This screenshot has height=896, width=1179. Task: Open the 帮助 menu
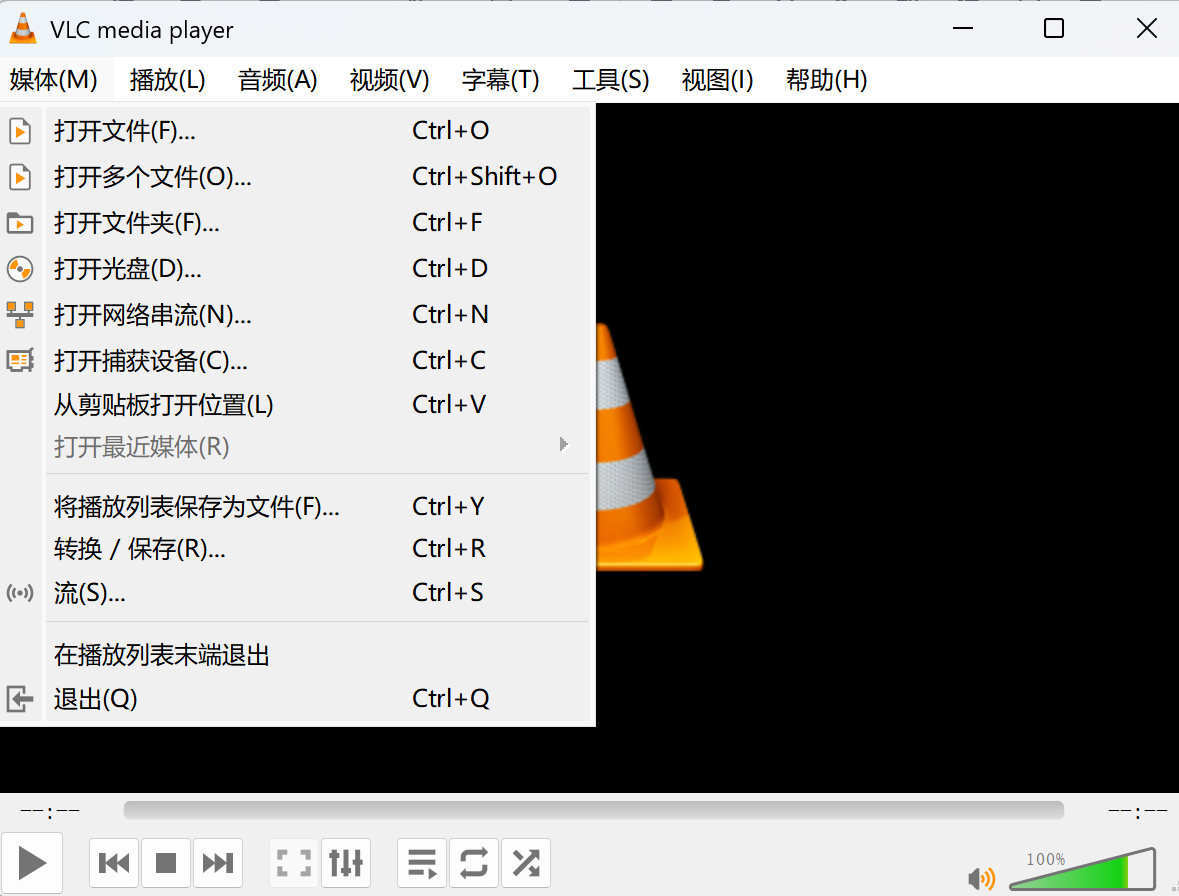tap(826, 80)
